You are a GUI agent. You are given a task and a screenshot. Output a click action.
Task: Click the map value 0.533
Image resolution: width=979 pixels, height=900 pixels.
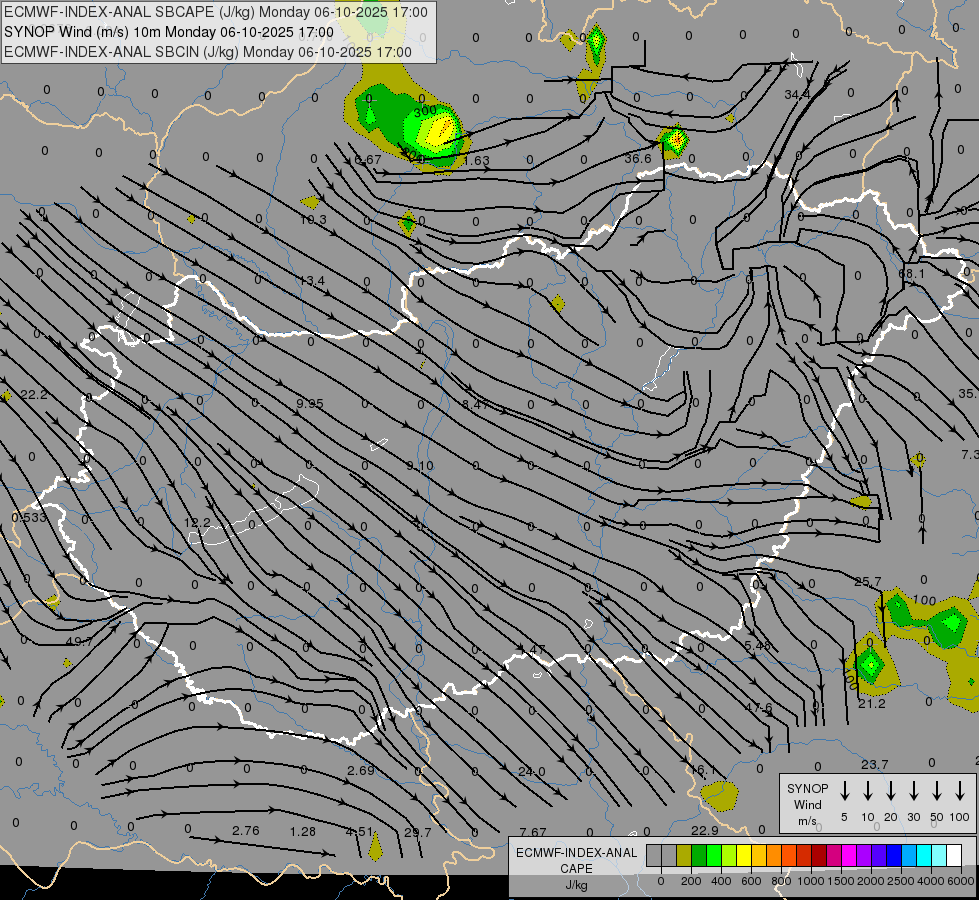(x=29, y=518)
